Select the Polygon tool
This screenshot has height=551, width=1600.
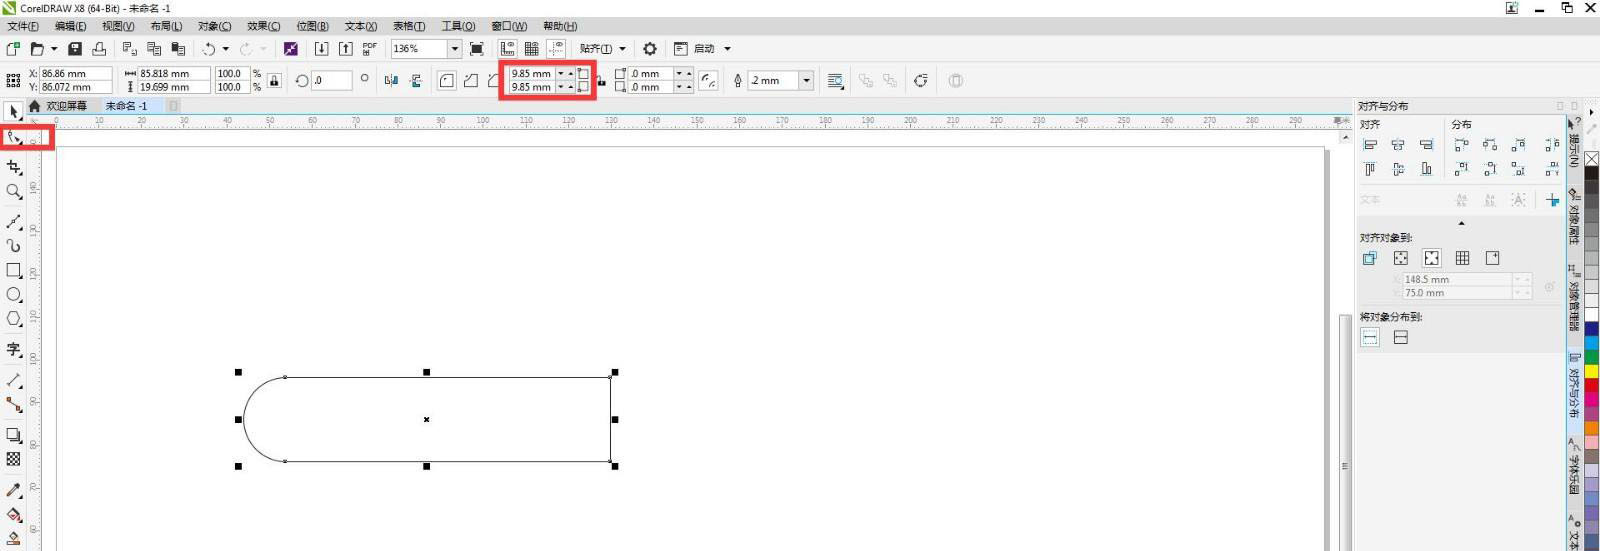point(14,319)
